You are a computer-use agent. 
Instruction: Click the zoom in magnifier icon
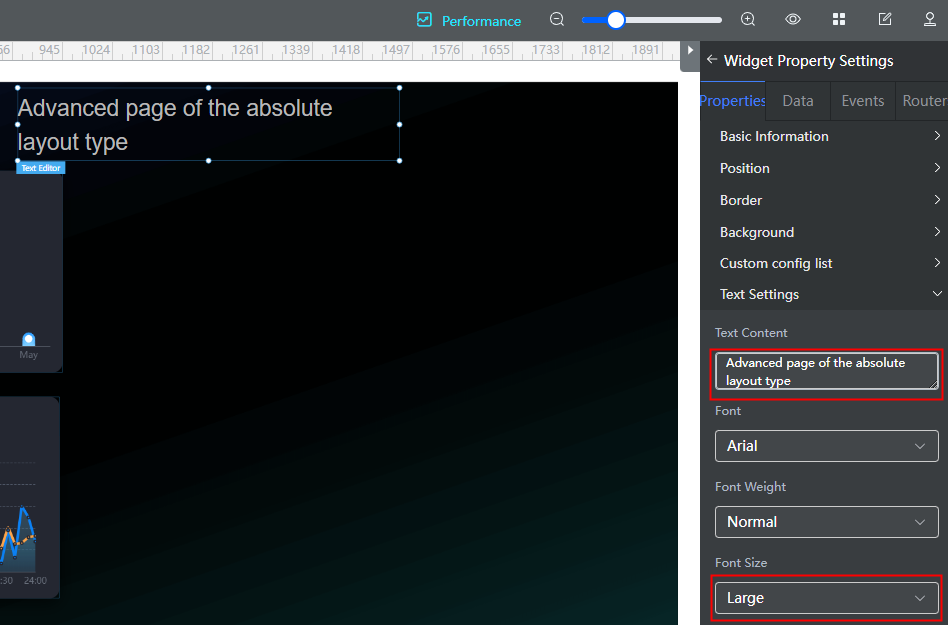coord(748,19)
